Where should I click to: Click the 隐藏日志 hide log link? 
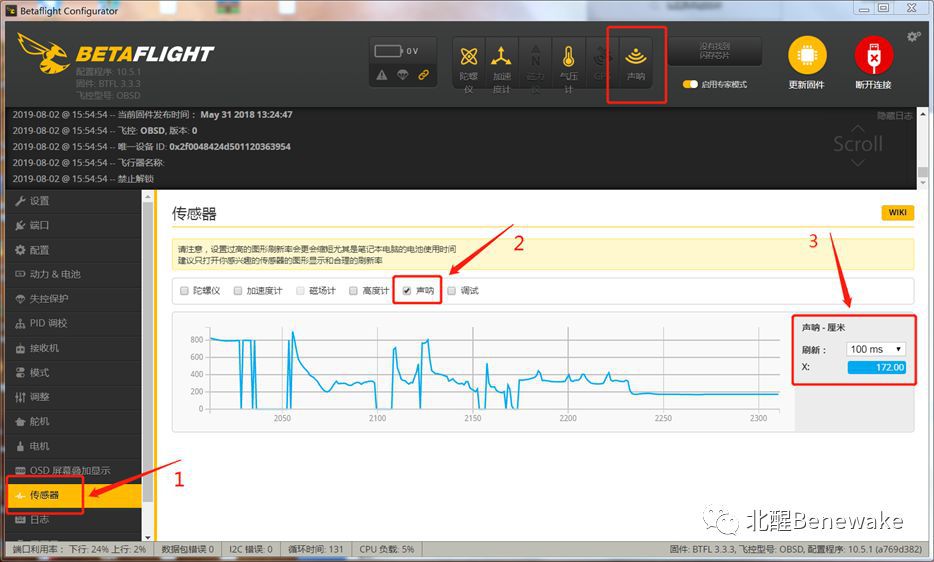point(894,116)
